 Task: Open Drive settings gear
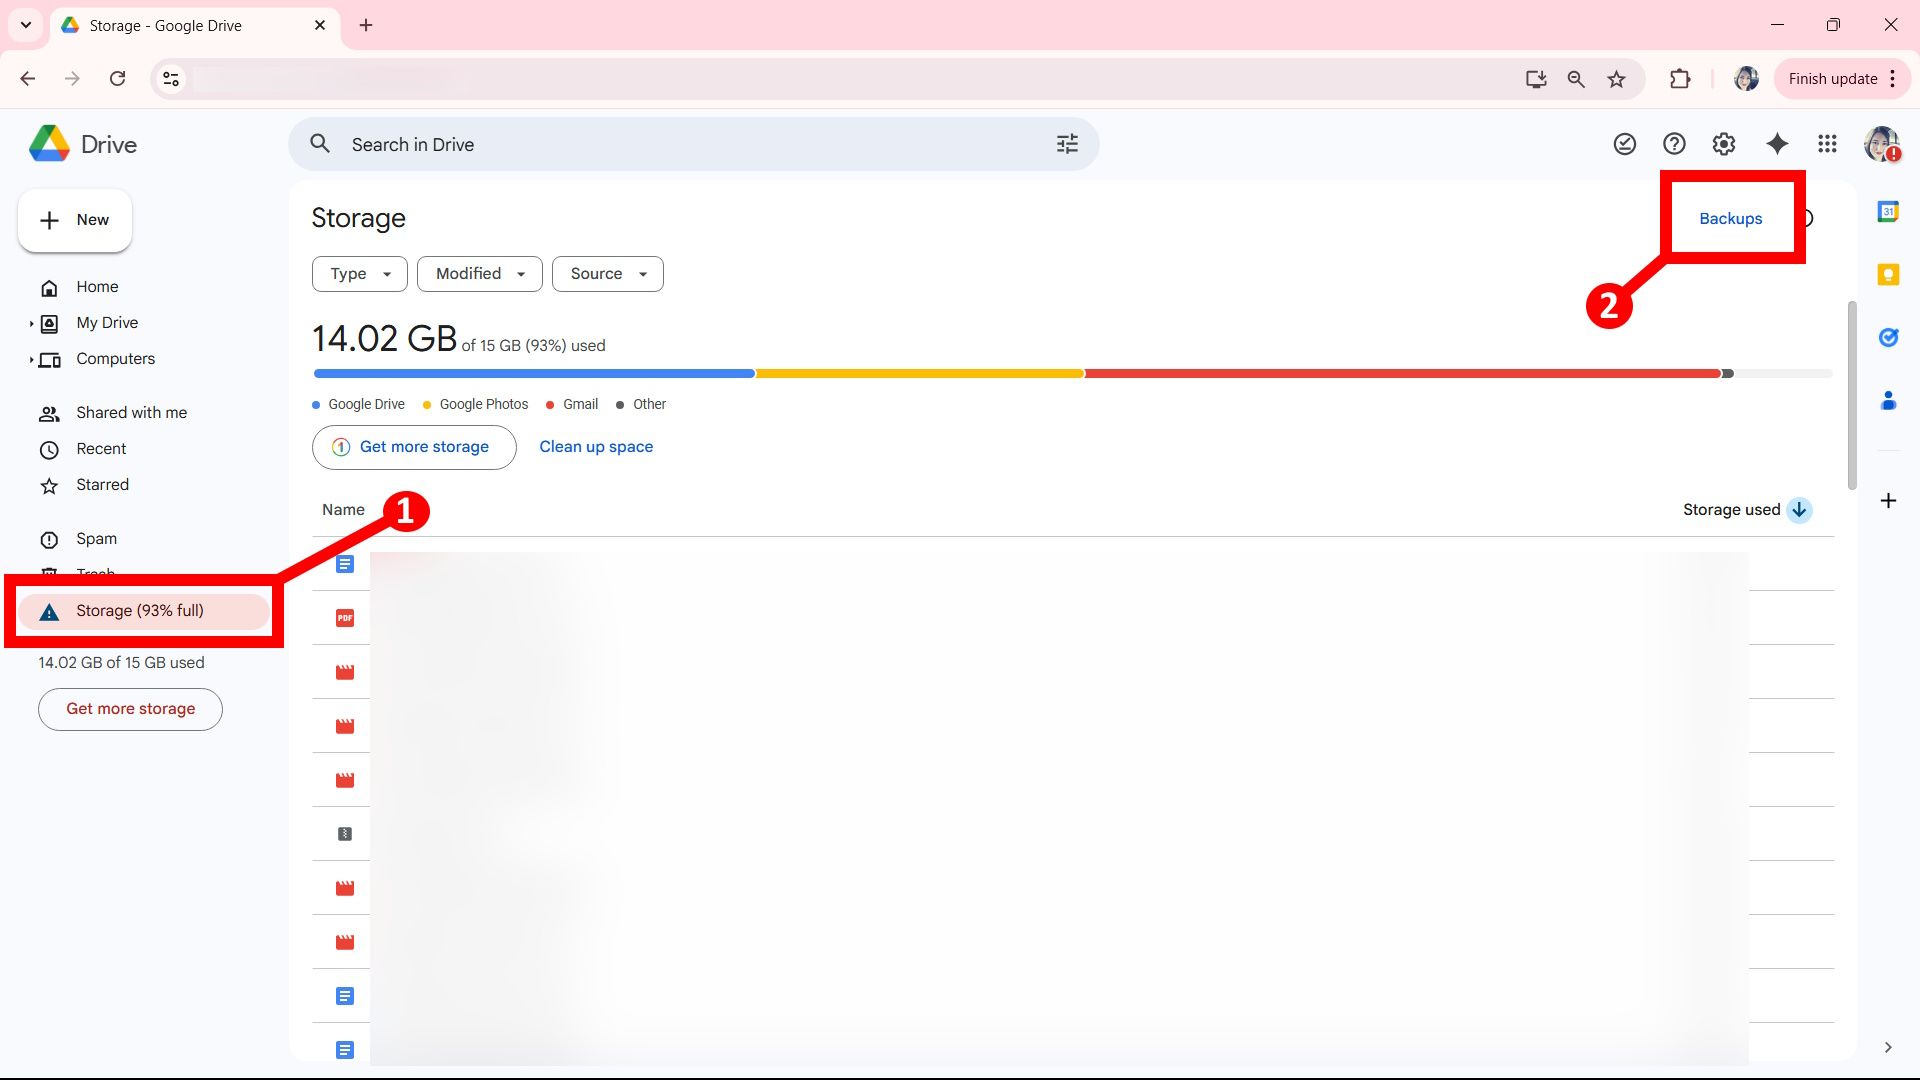(1723, 144)
